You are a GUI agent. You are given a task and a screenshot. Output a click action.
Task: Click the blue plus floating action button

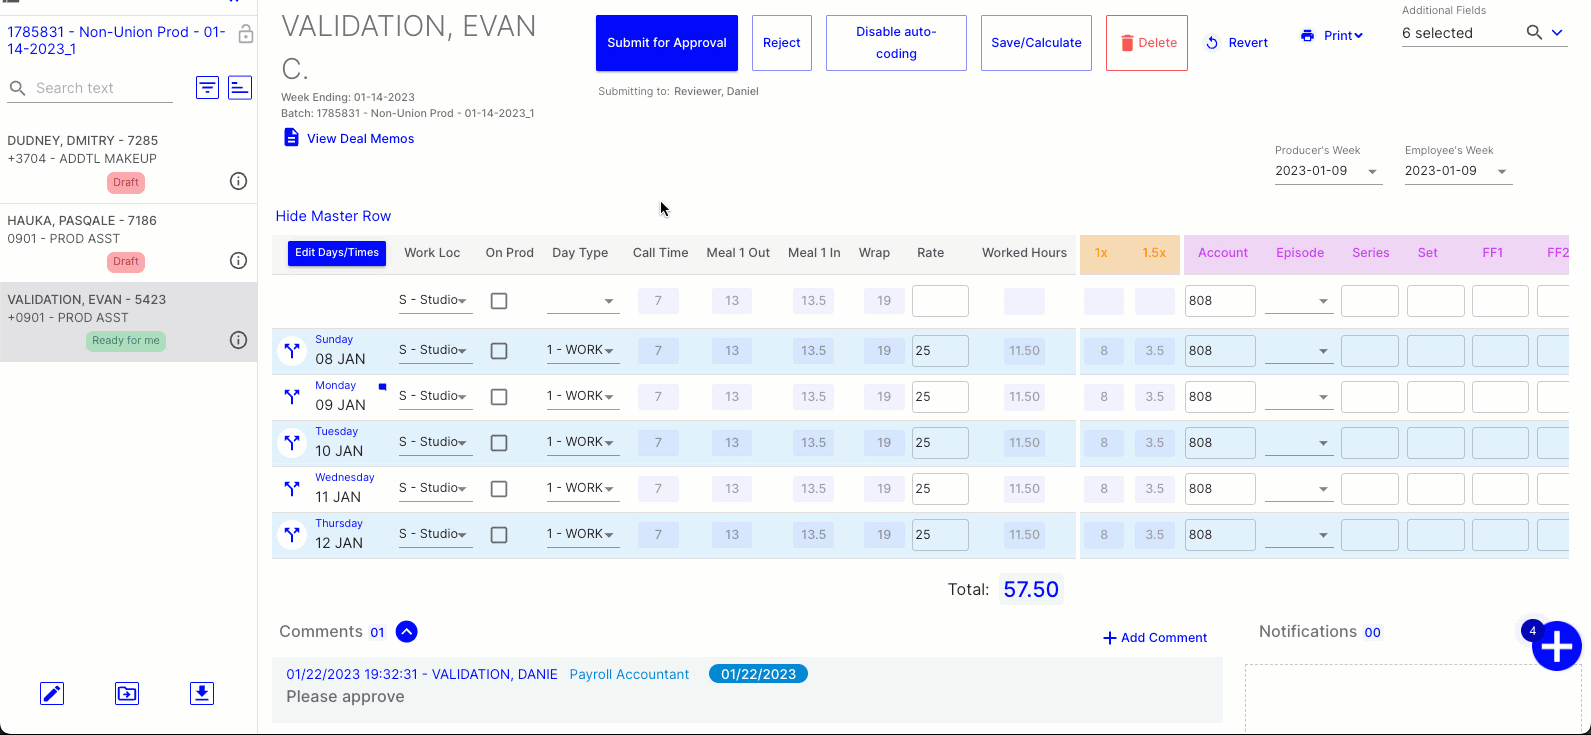click(1557, 646)
